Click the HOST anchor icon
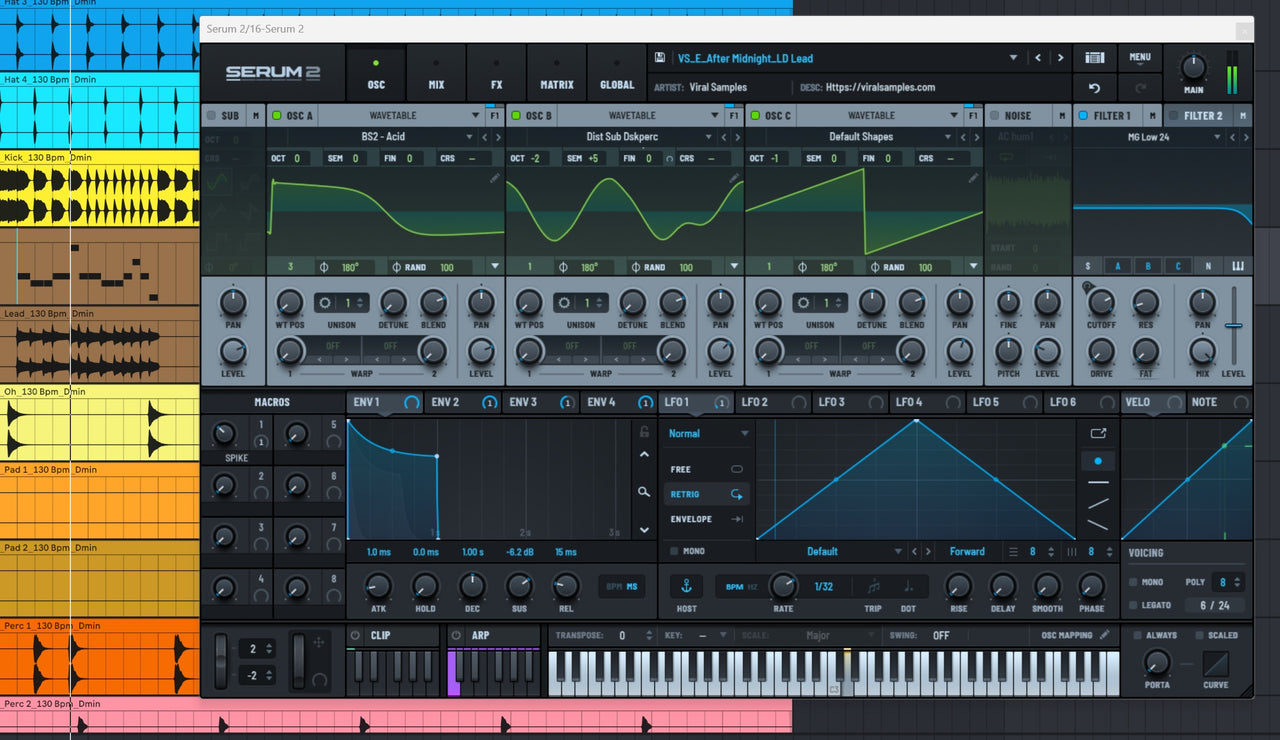1280x740 pixels. (x=686, y=586)
